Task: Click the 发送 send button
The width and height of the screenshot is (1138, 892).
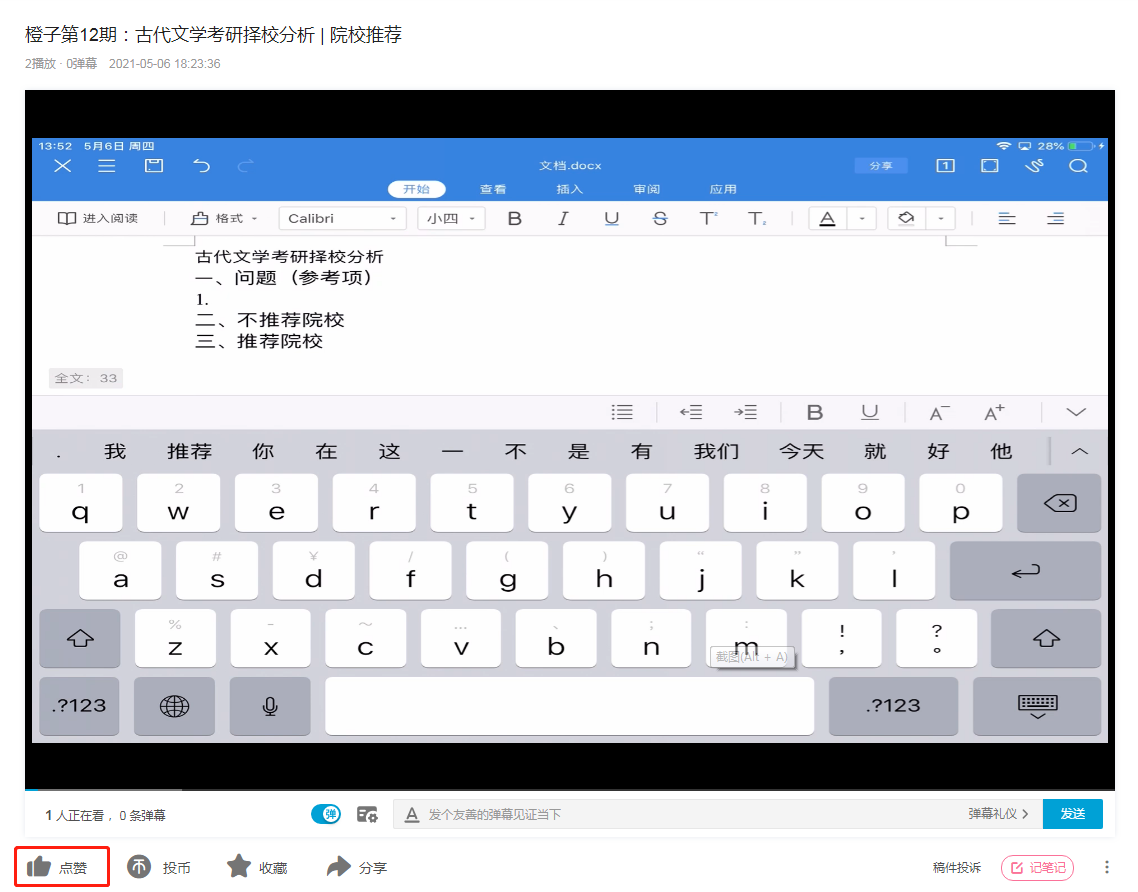Action: point(1073,814)
